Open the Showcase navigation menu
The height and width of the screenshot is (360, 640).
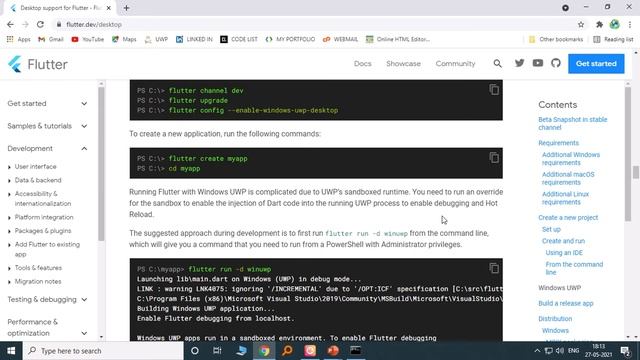coord(403,64)
